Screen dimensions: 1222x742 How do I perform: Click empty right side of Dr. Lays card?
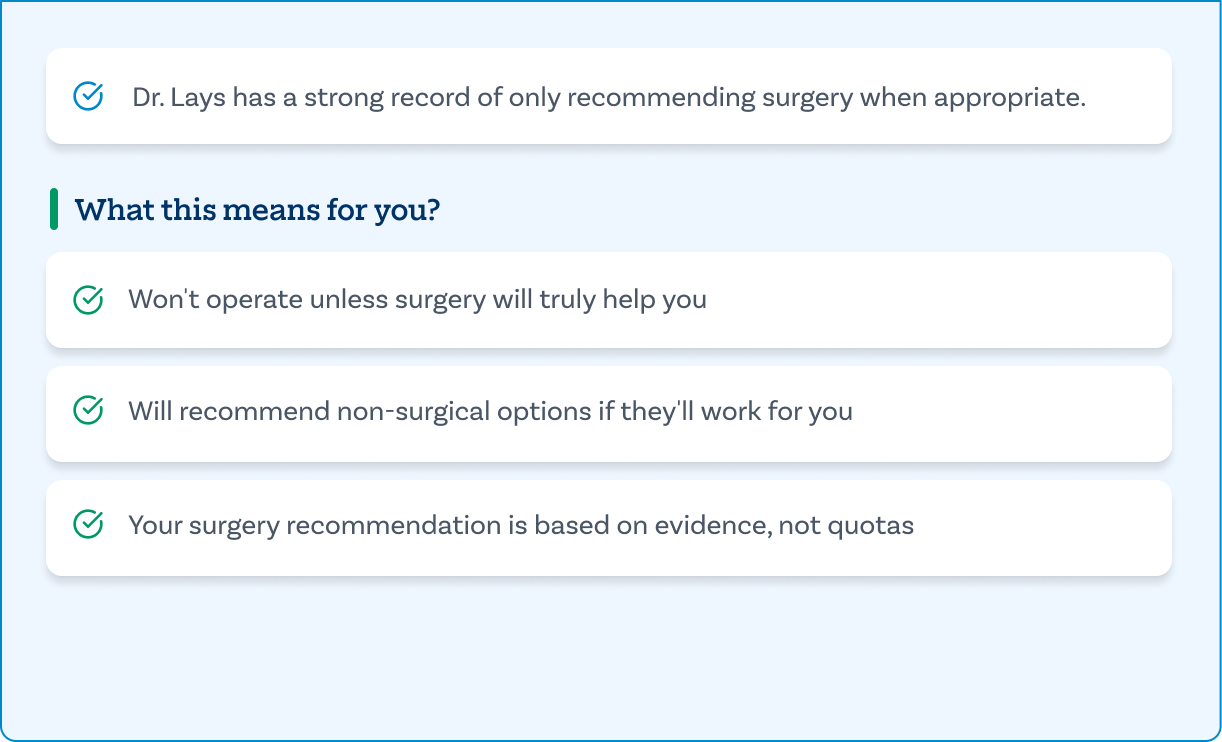coord(1128,96)
